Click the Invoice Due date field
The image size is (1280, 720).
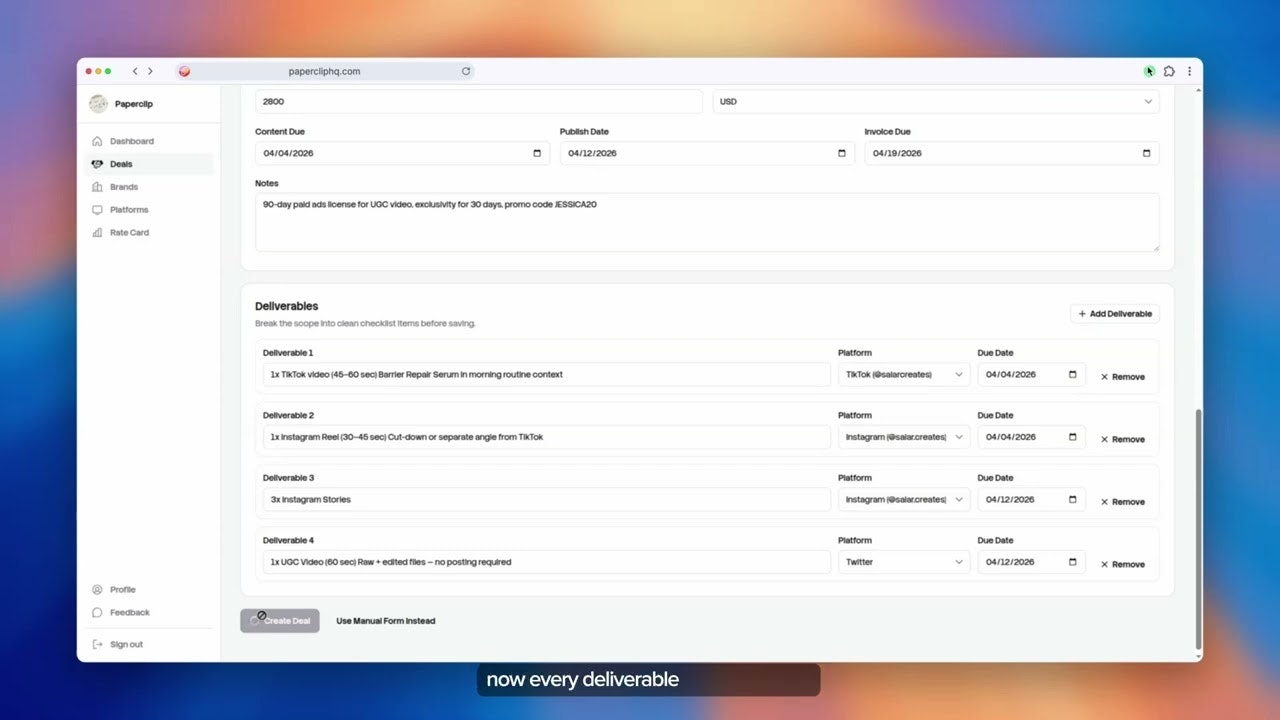[1012, 153]
